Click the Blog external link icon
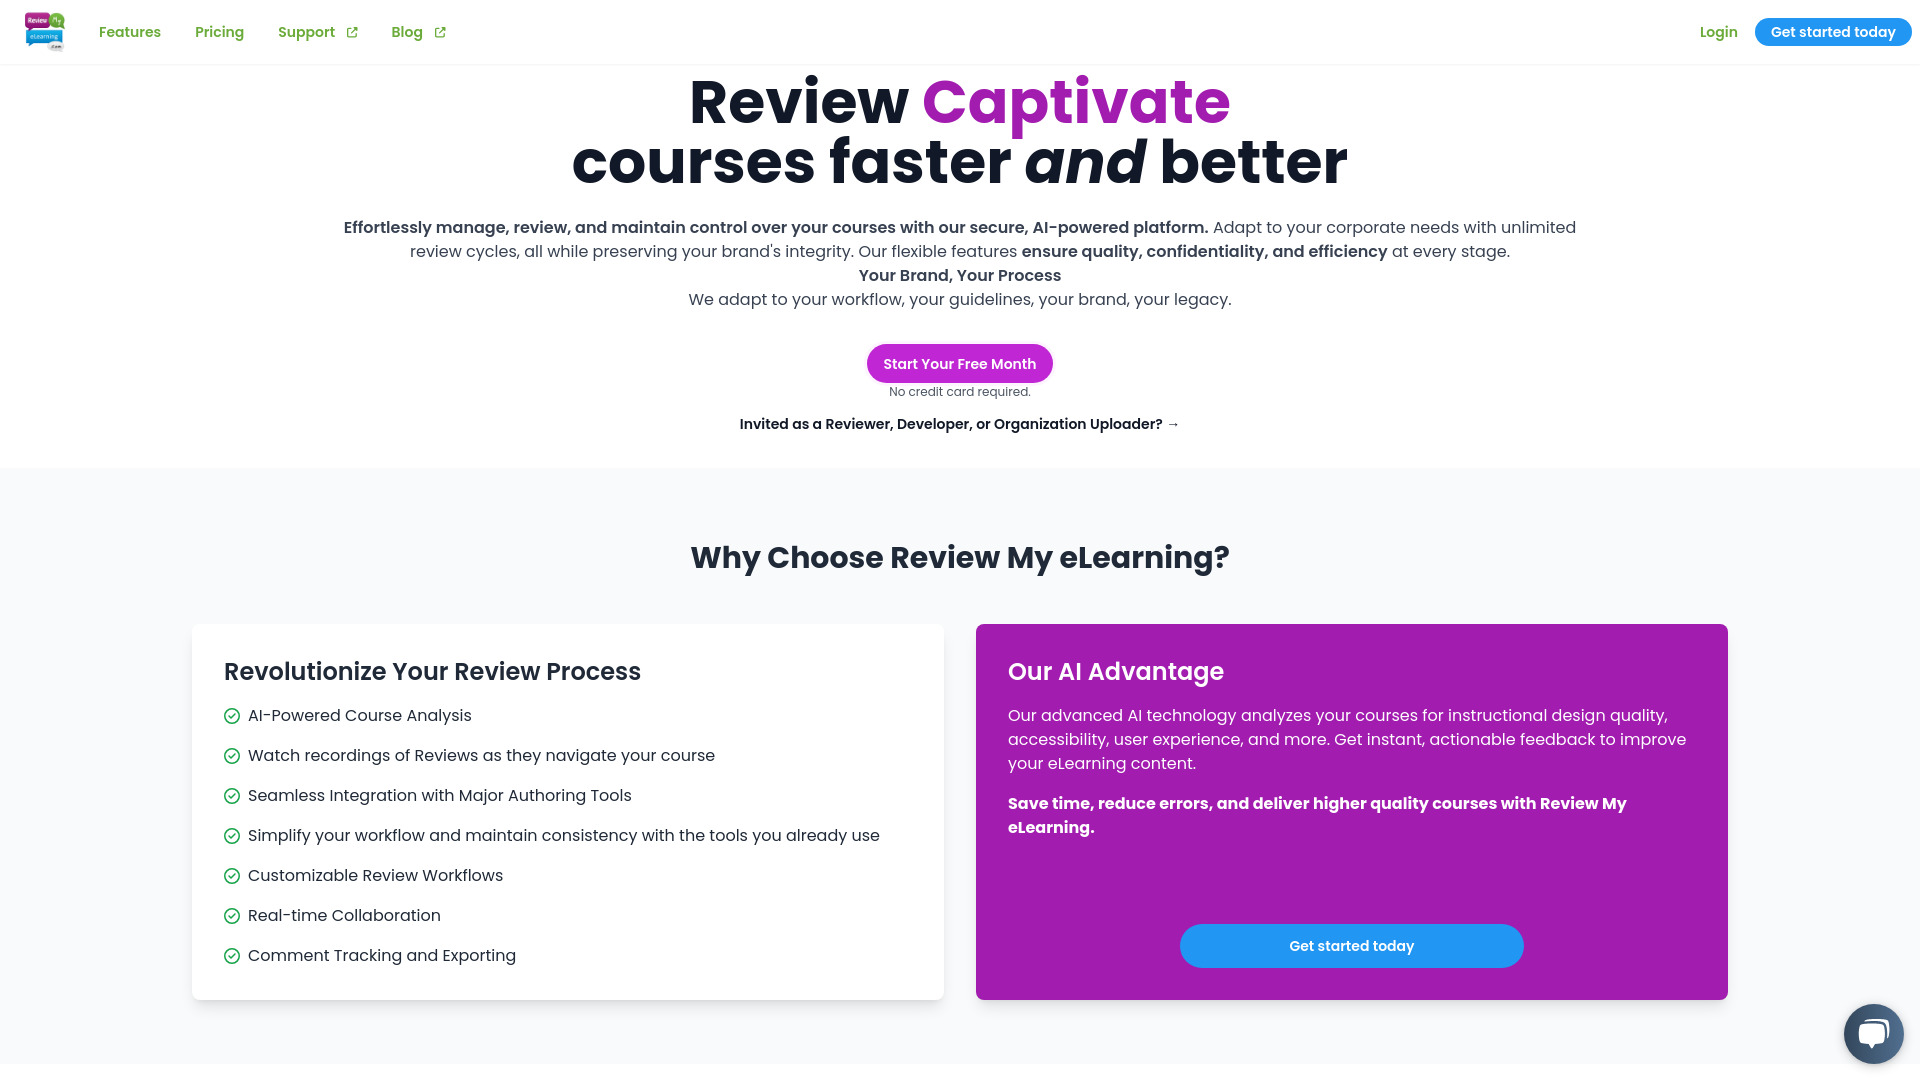Screen dimensions: 1920x1080 [x=440, y=32]
